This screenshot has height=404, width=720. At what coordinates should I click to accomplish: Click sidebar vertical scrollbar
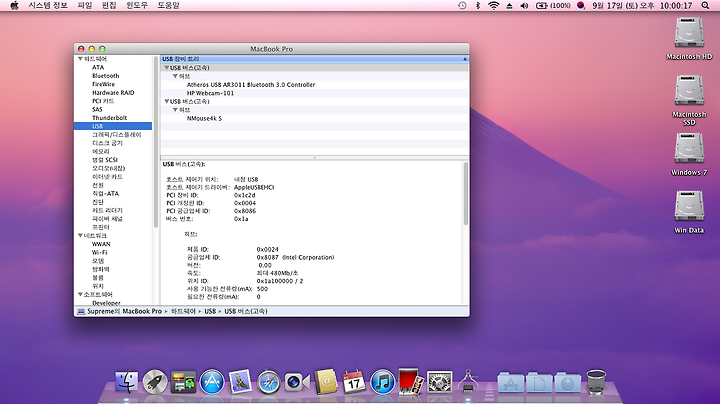tap(156, 142)
